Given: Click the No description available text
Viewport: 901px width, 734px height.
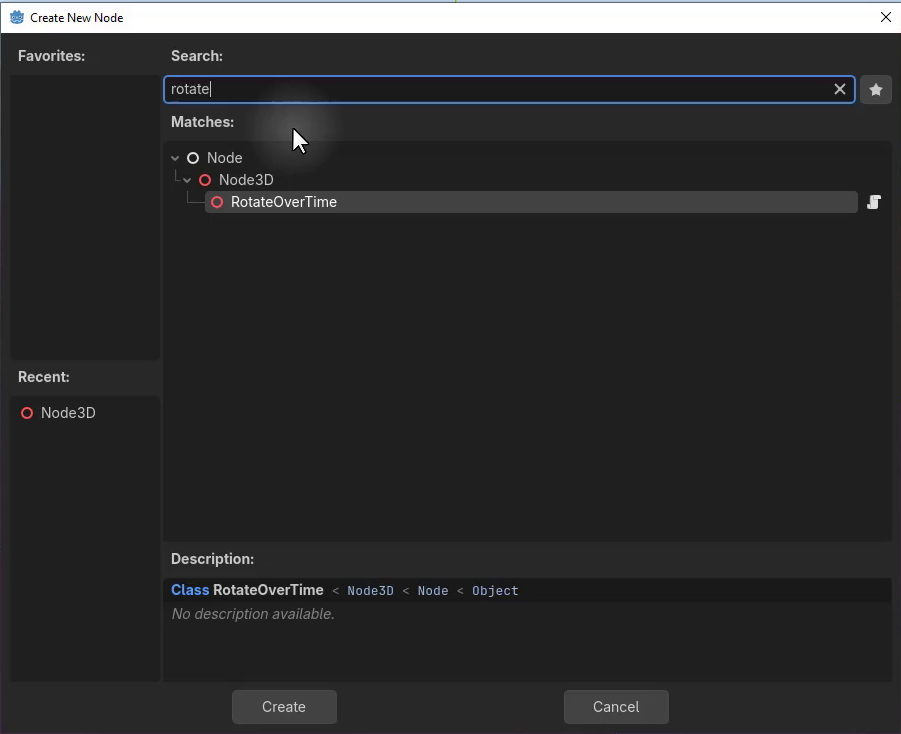Looking at the screenshot, I should [253, 614].
